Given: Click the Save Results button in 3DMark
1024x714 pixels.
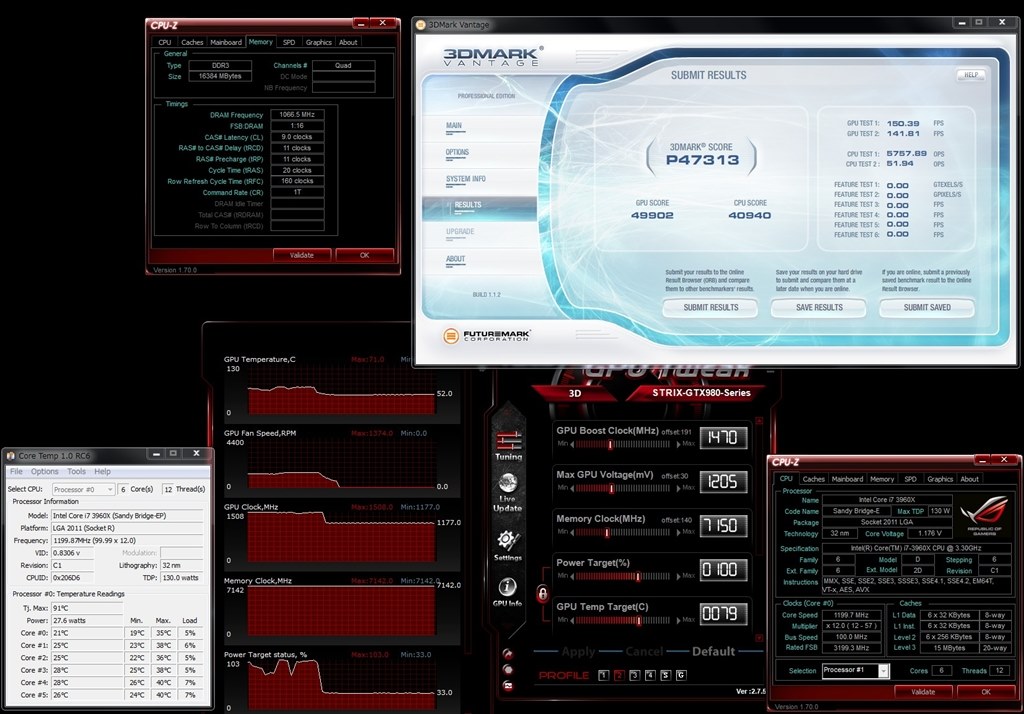Looking at the screenshot, I should coord(819,308).
